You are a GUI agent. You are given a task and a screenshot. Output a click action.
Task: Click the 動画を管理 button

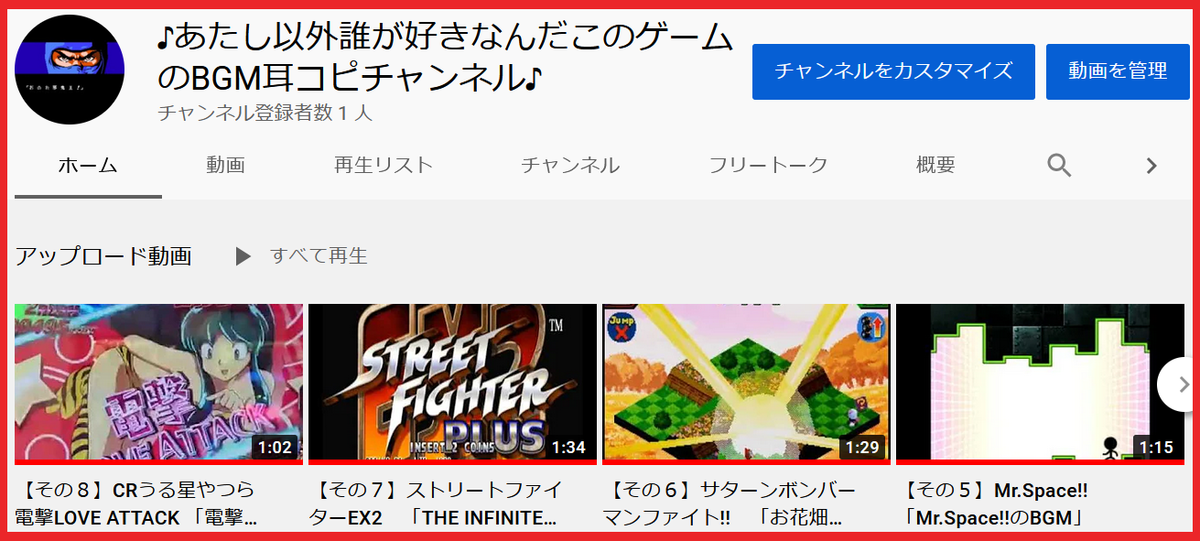[1118, 71]
